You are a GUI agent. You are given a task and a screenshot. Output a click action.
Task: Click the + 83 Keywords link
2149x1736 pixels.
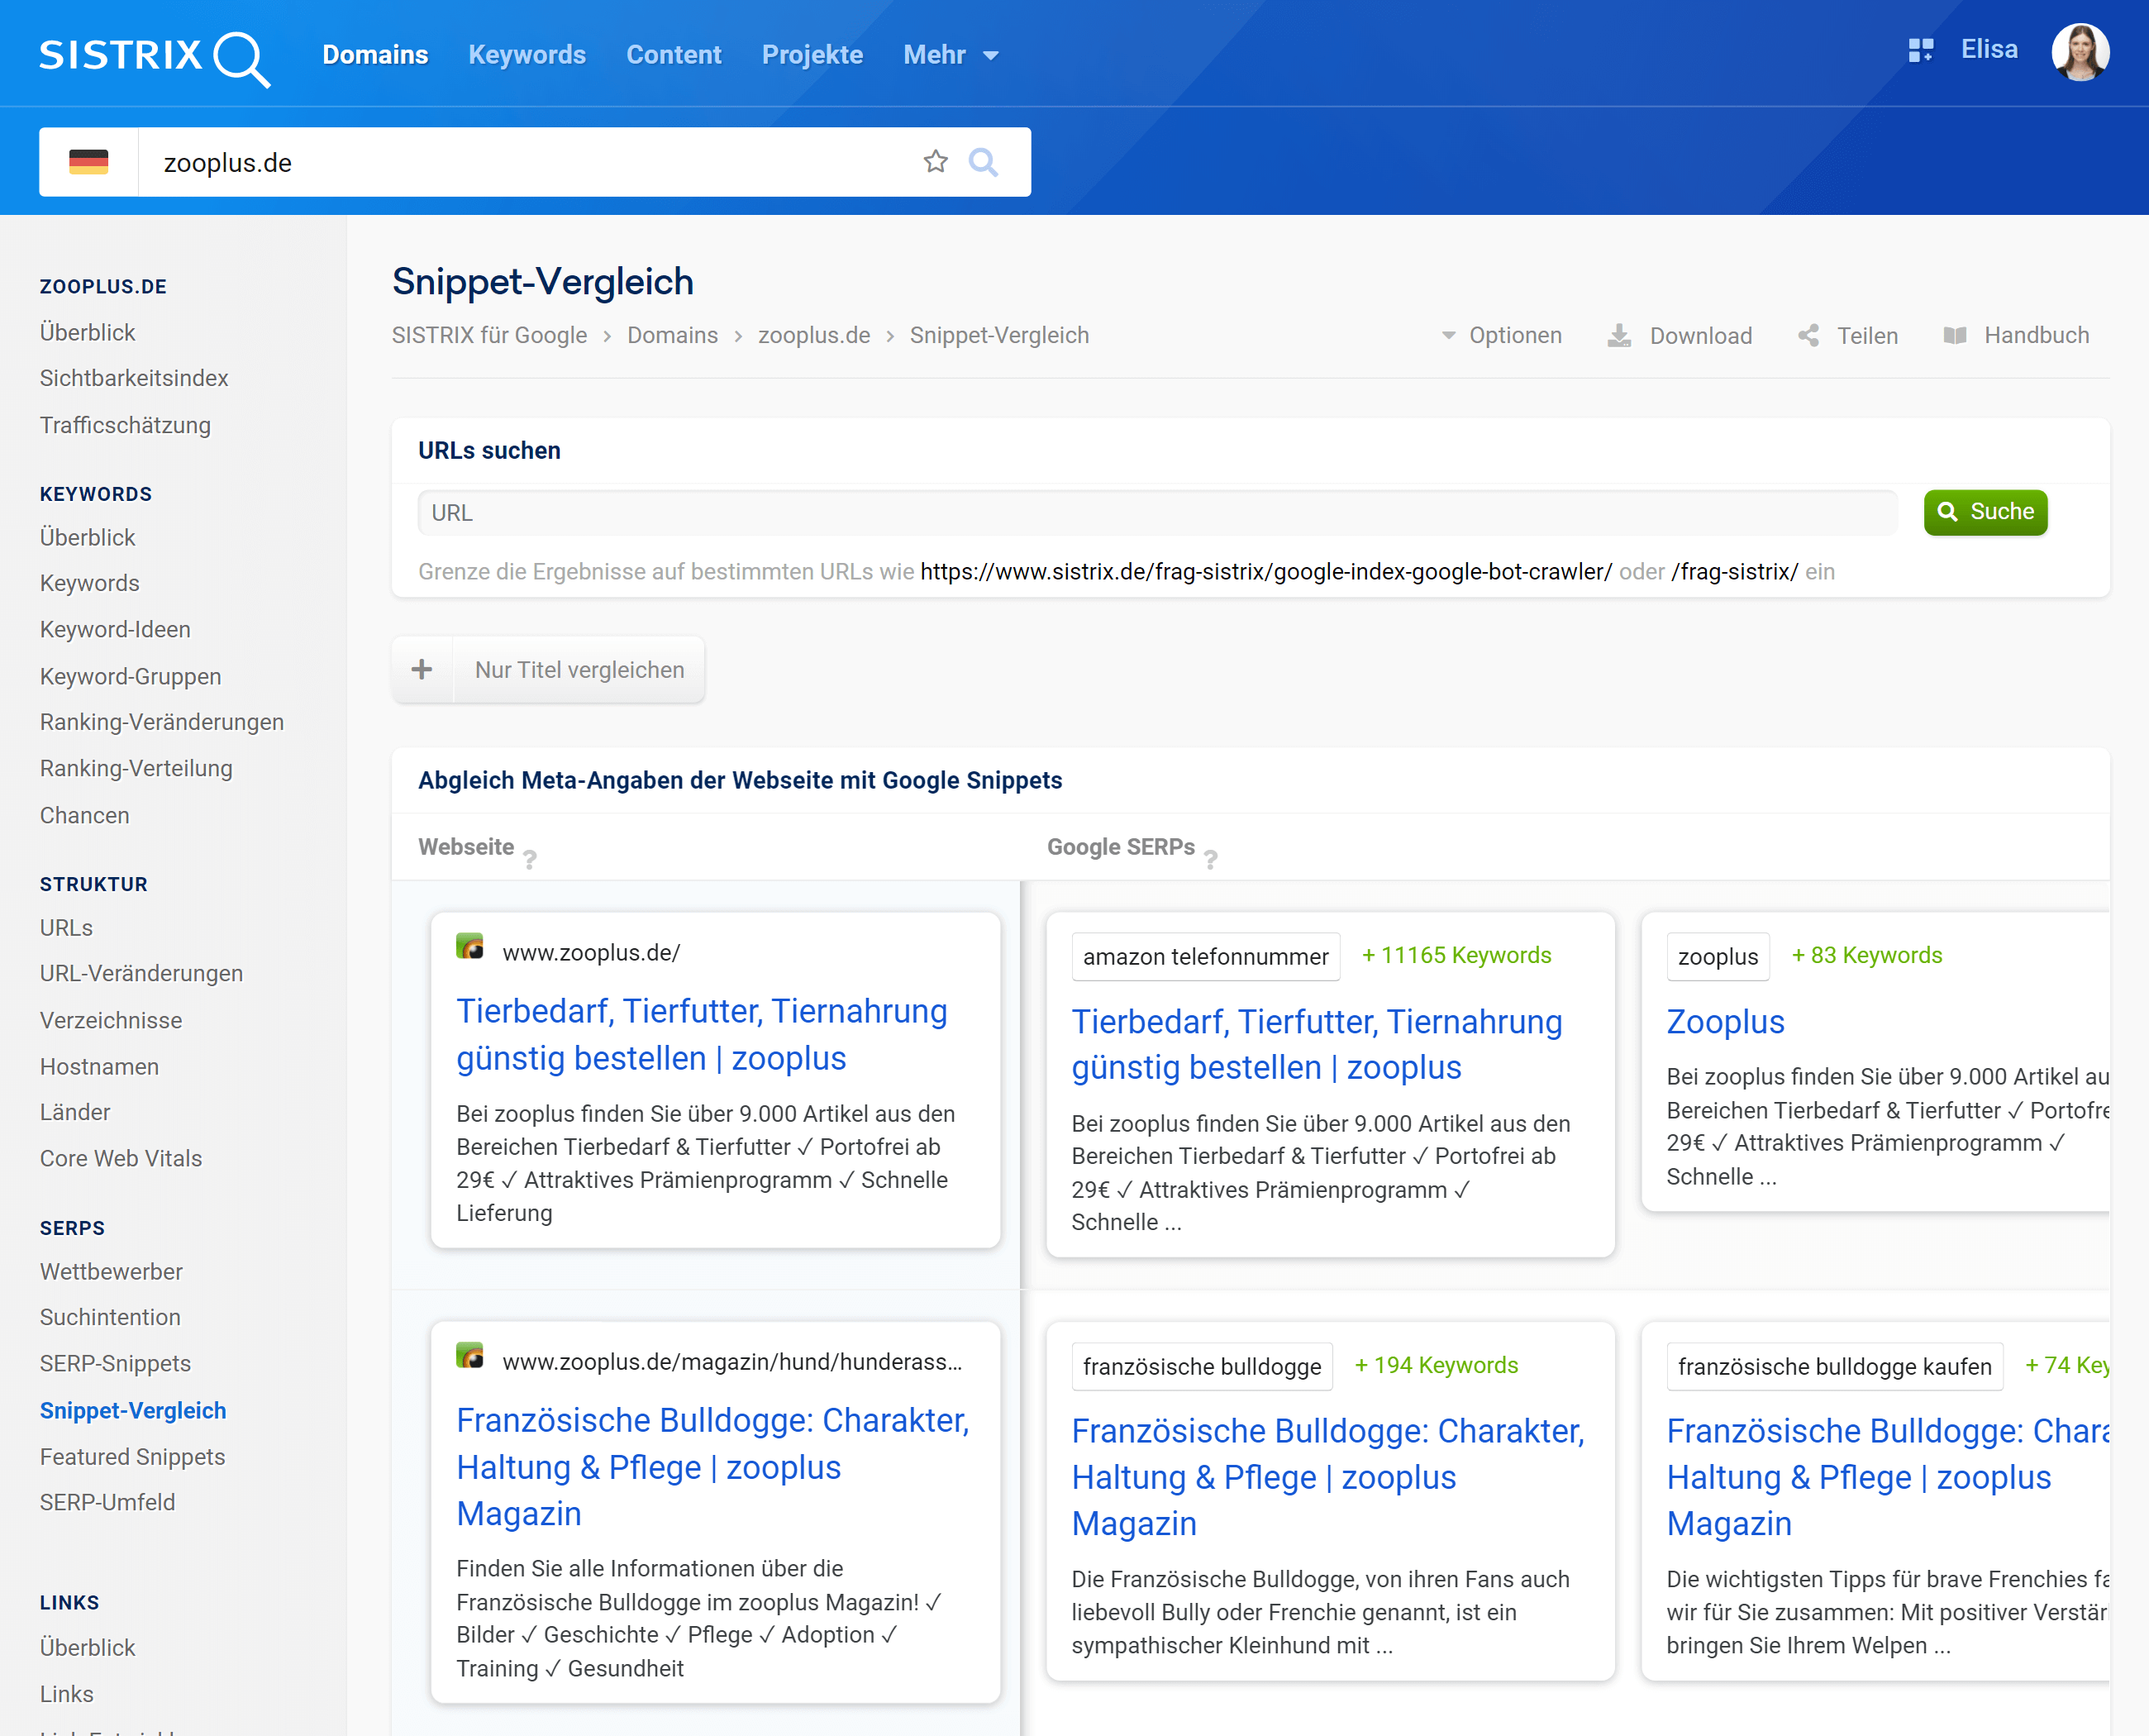[1866, 955]
